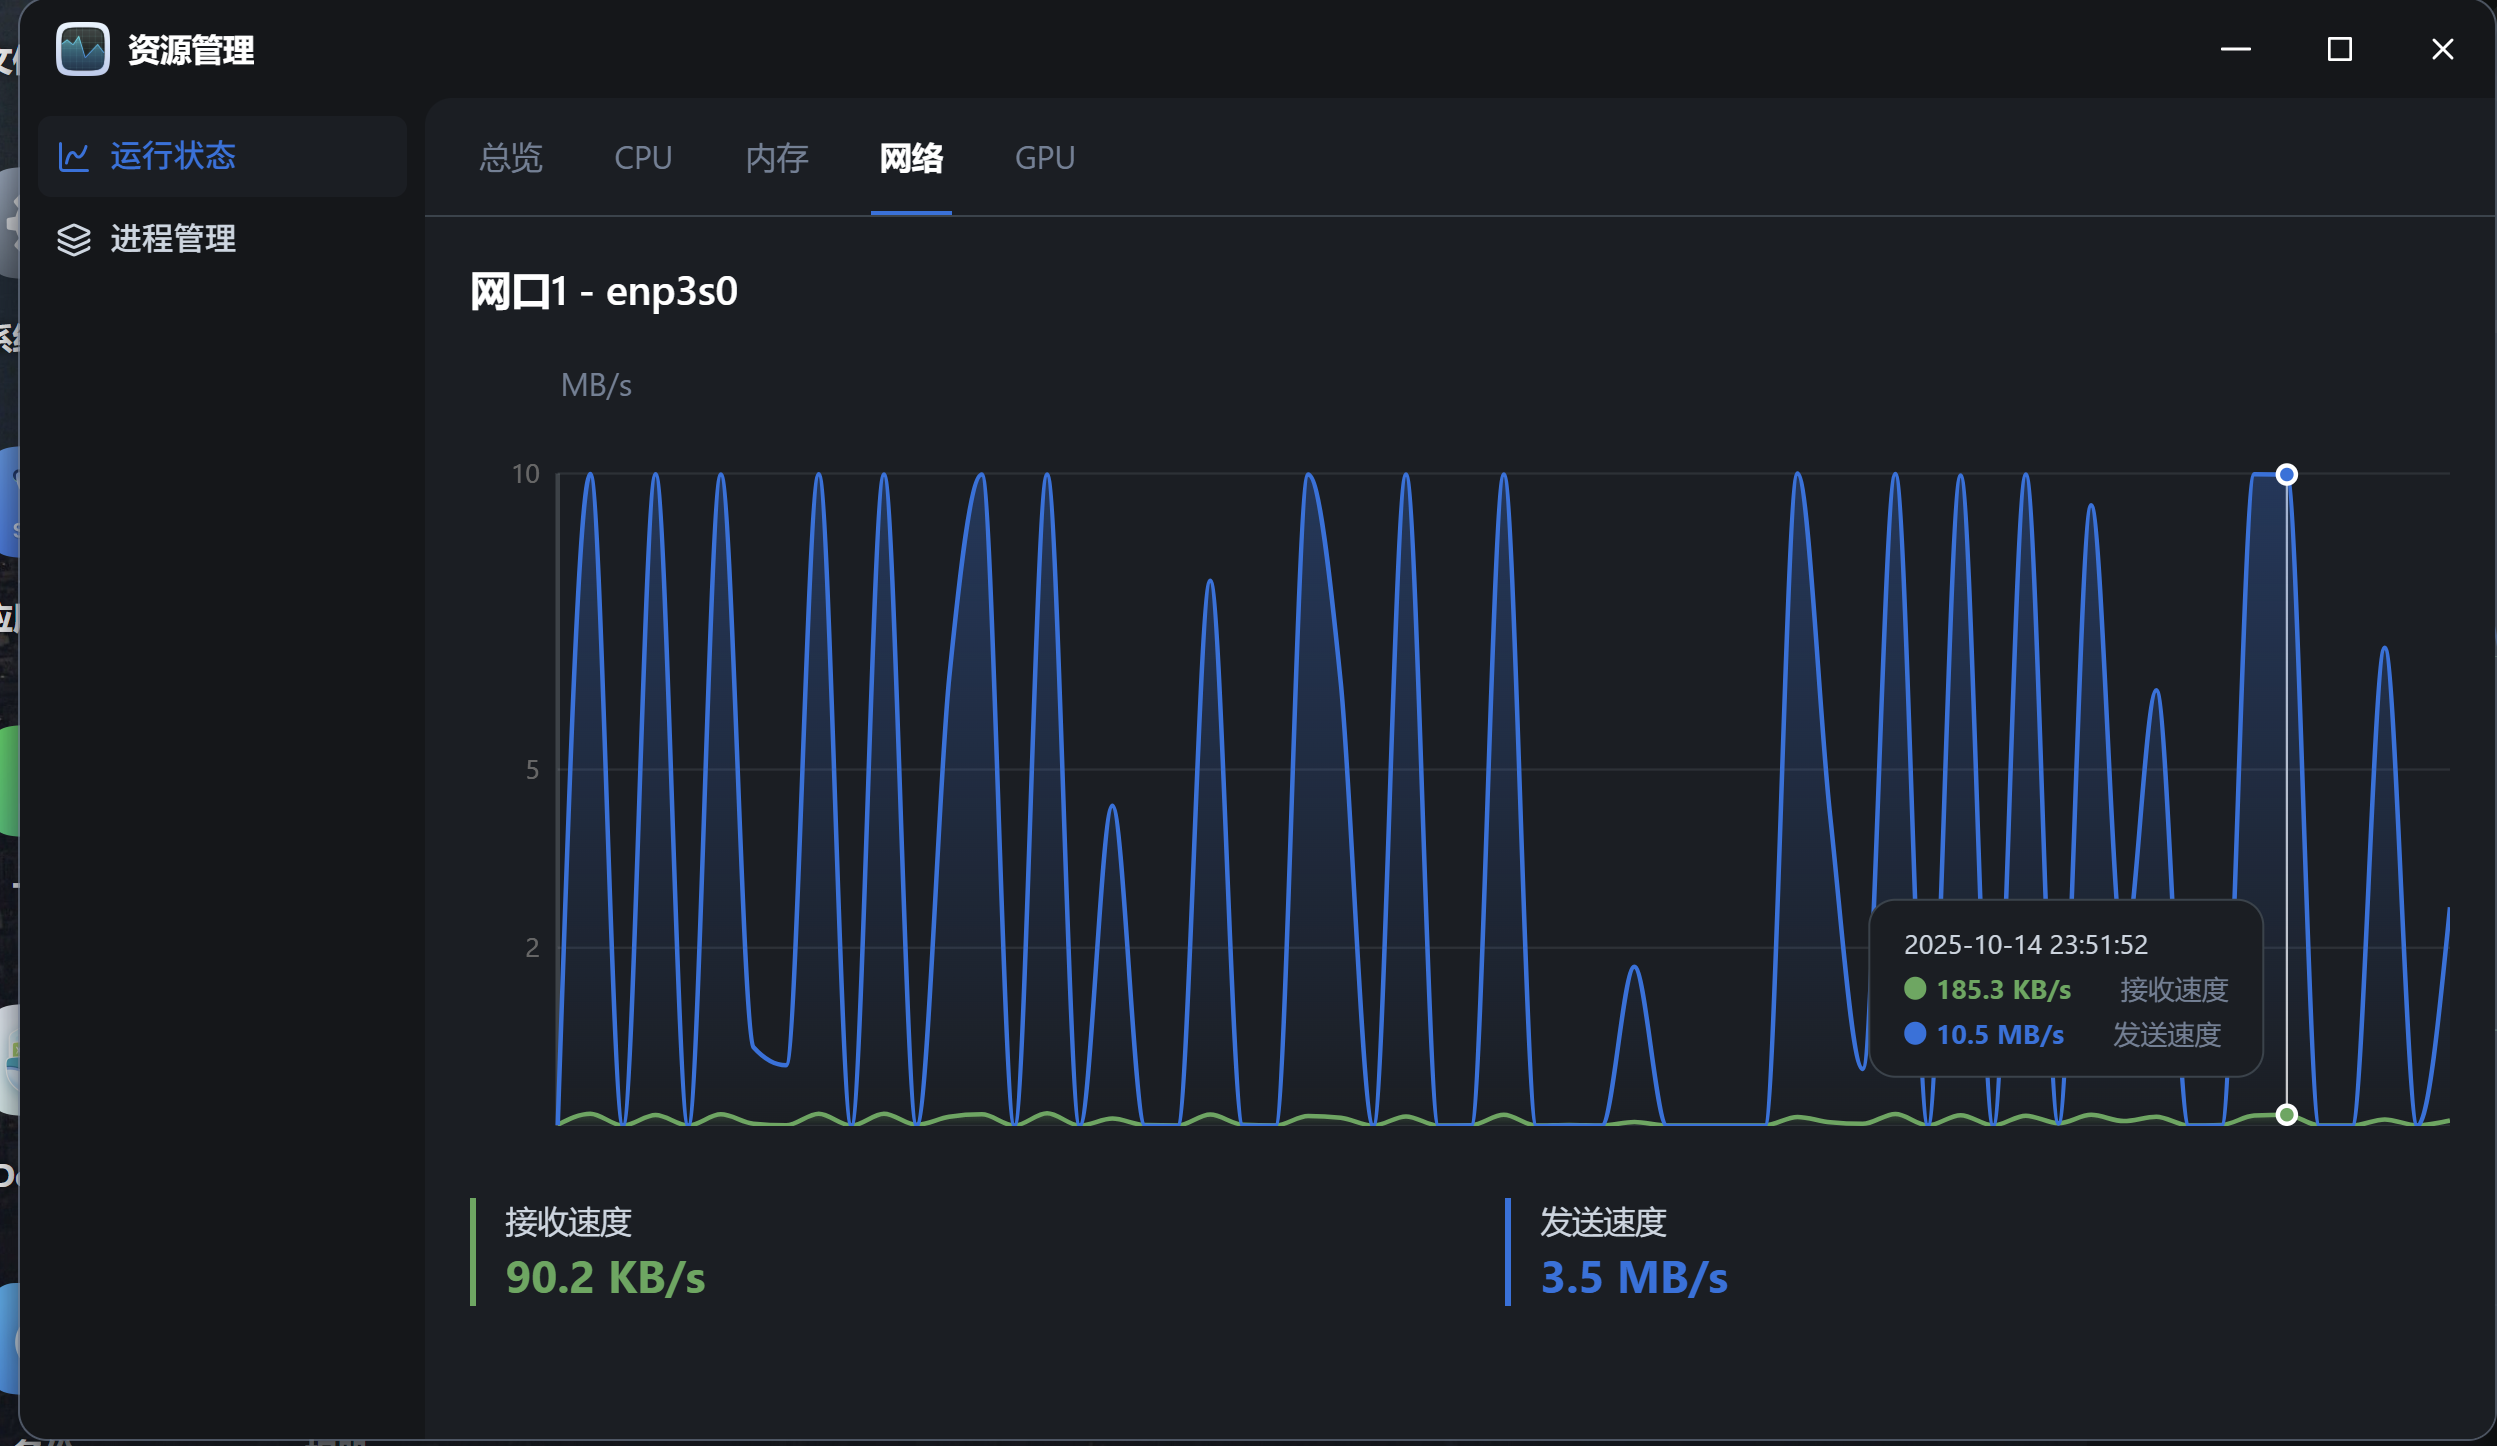Click the 资源管理 app logo icon
This screenshot has height=1446, width=2497.
[83, 49]
